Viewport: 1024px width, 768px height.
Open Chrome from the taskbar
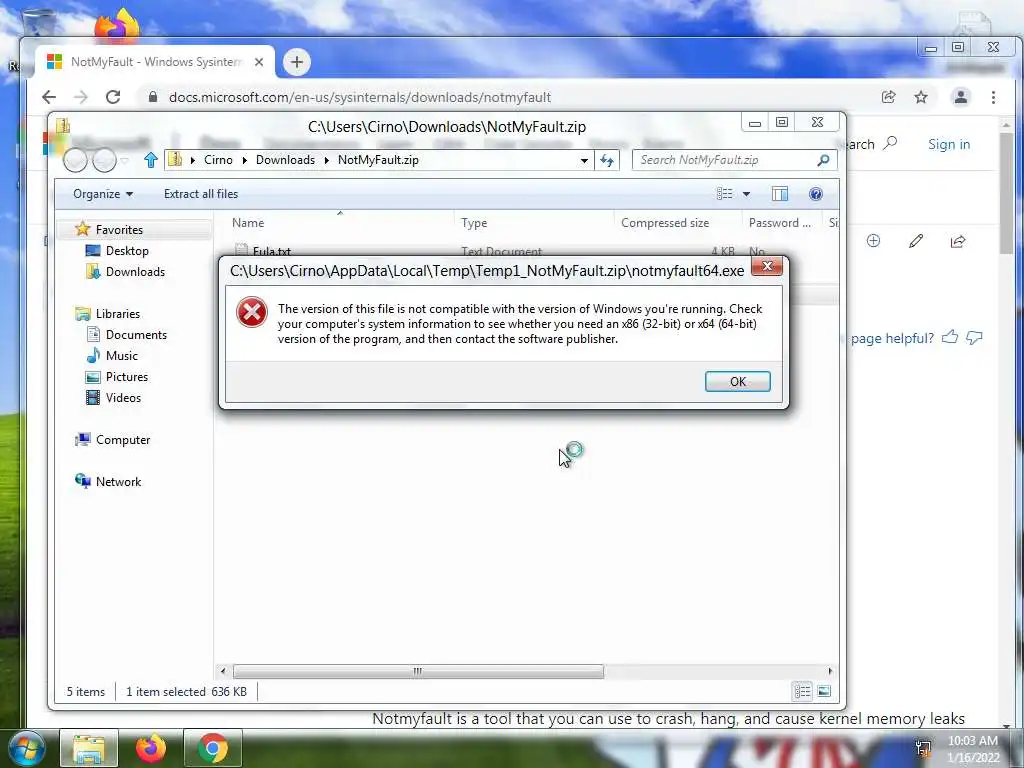[x=213, y=748]
